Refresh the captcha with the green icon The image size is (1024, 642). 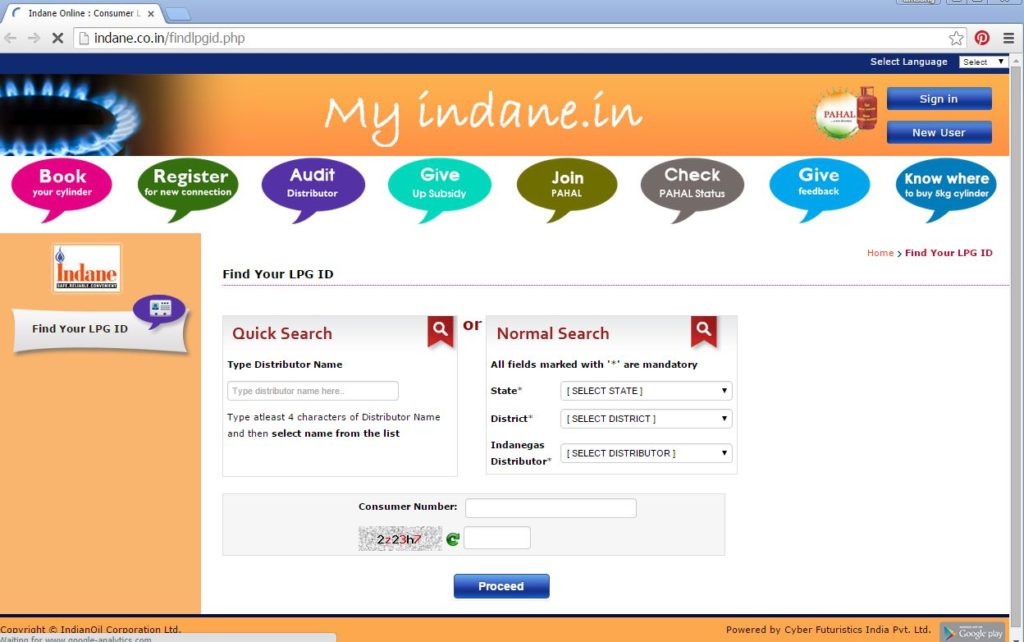pyautogui.click(x=453, y=539)
